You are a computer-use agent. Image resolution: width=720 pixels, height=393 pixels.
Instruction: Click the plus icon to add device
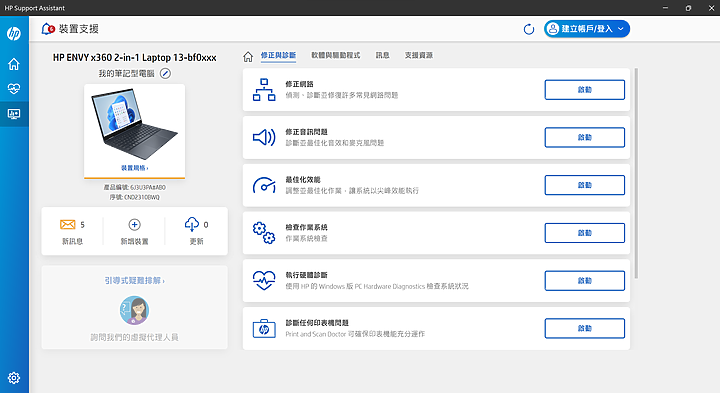coord(134,225)
